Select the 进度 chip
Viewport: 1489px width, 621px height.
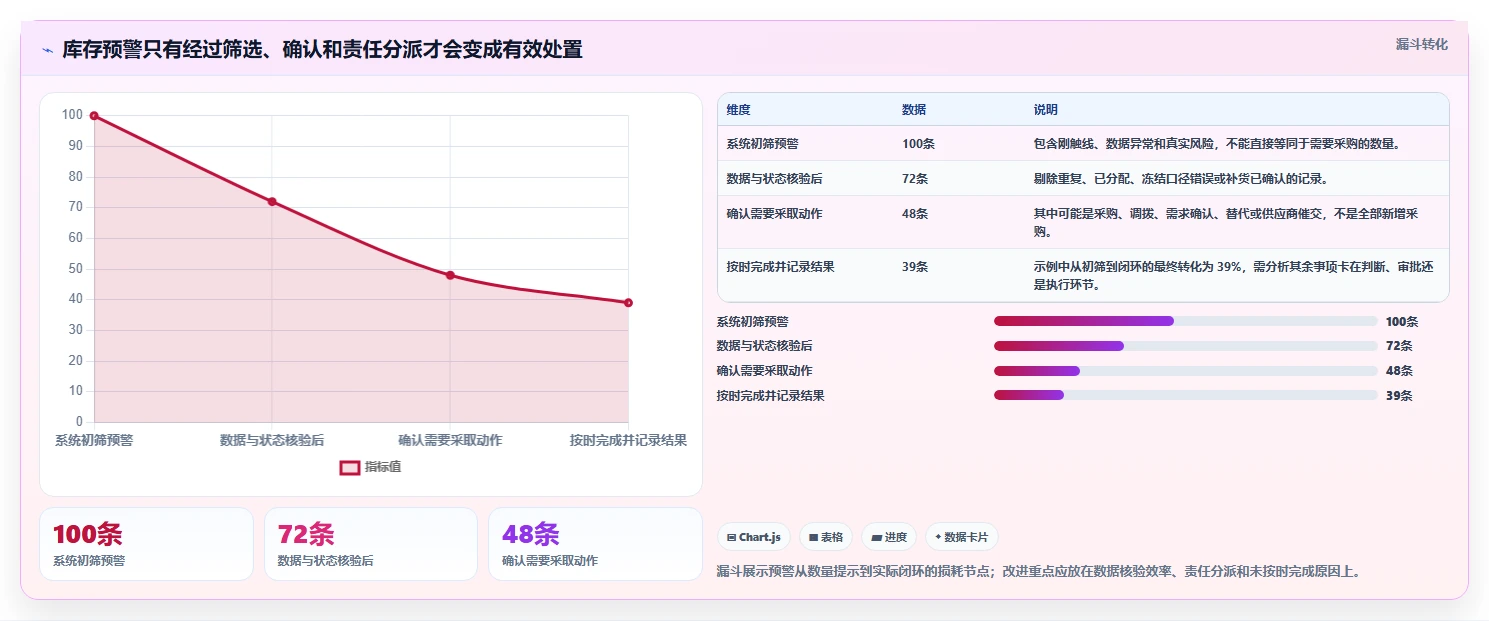(889, 537)
